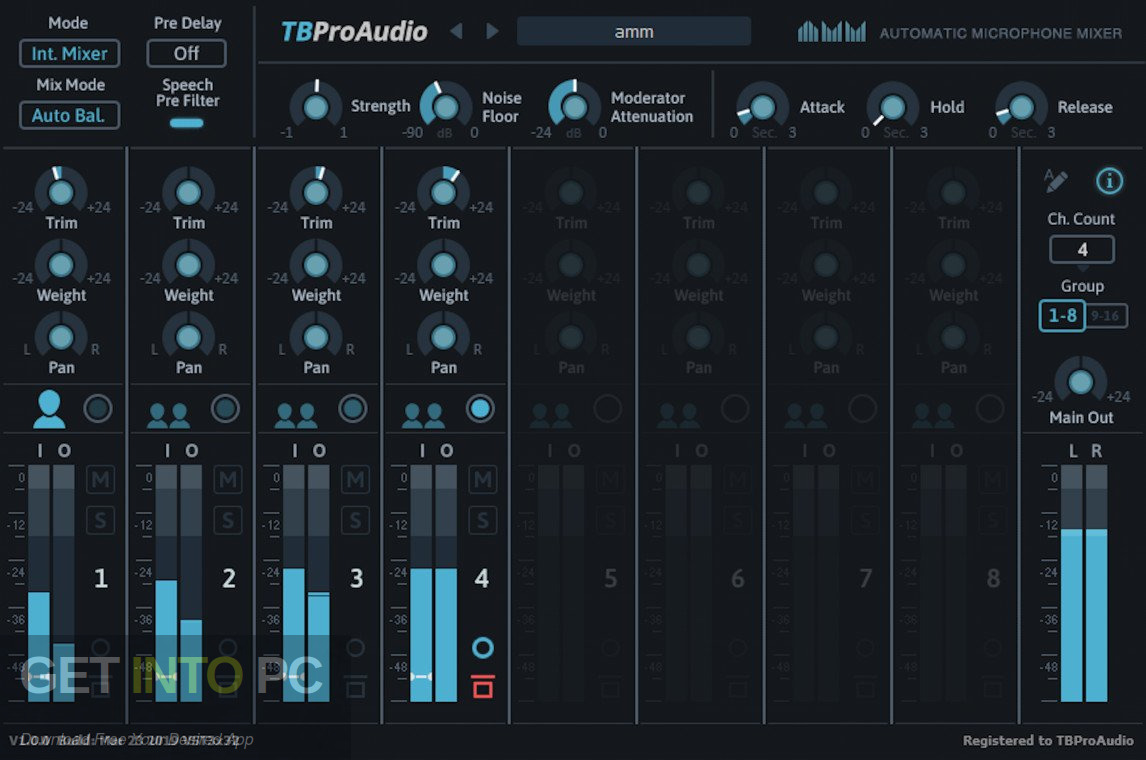Screen dimensions: 1146x760
Task: Click channel 1 single person moderator icon
Action: [49, 409]
